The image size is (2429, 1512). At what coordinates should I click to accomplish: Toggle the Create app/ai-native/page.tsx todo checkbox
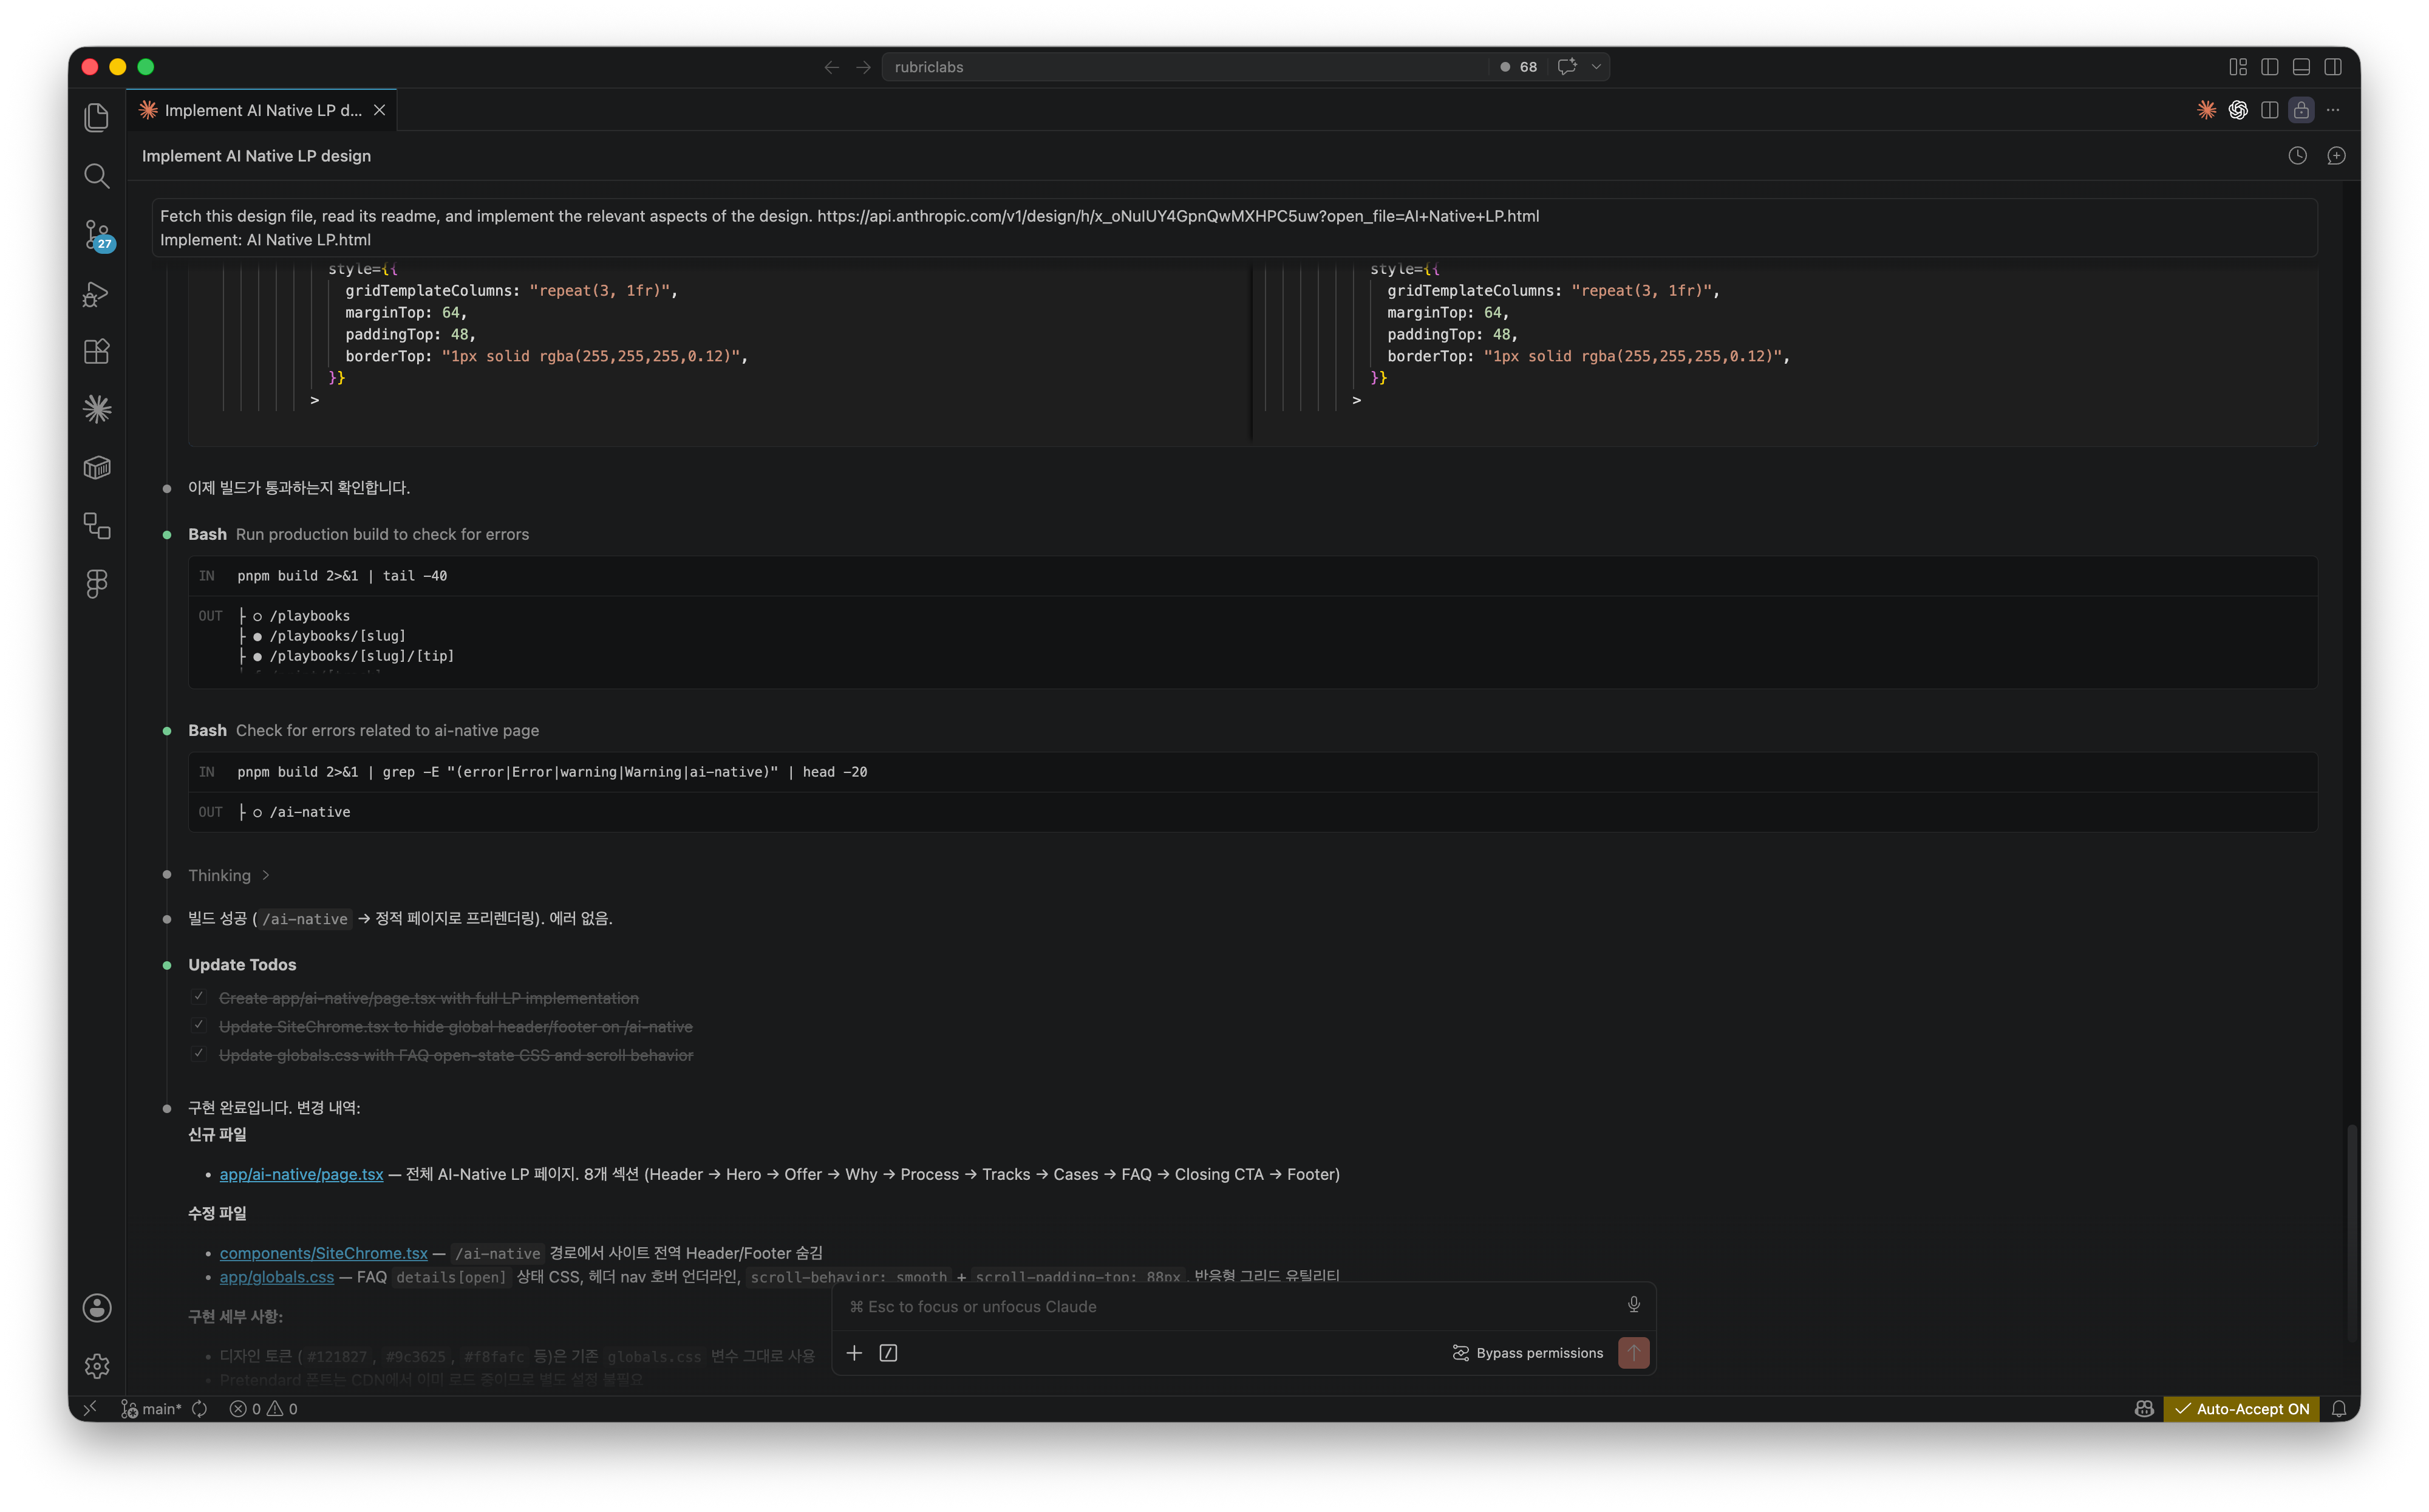pos(198,997)
